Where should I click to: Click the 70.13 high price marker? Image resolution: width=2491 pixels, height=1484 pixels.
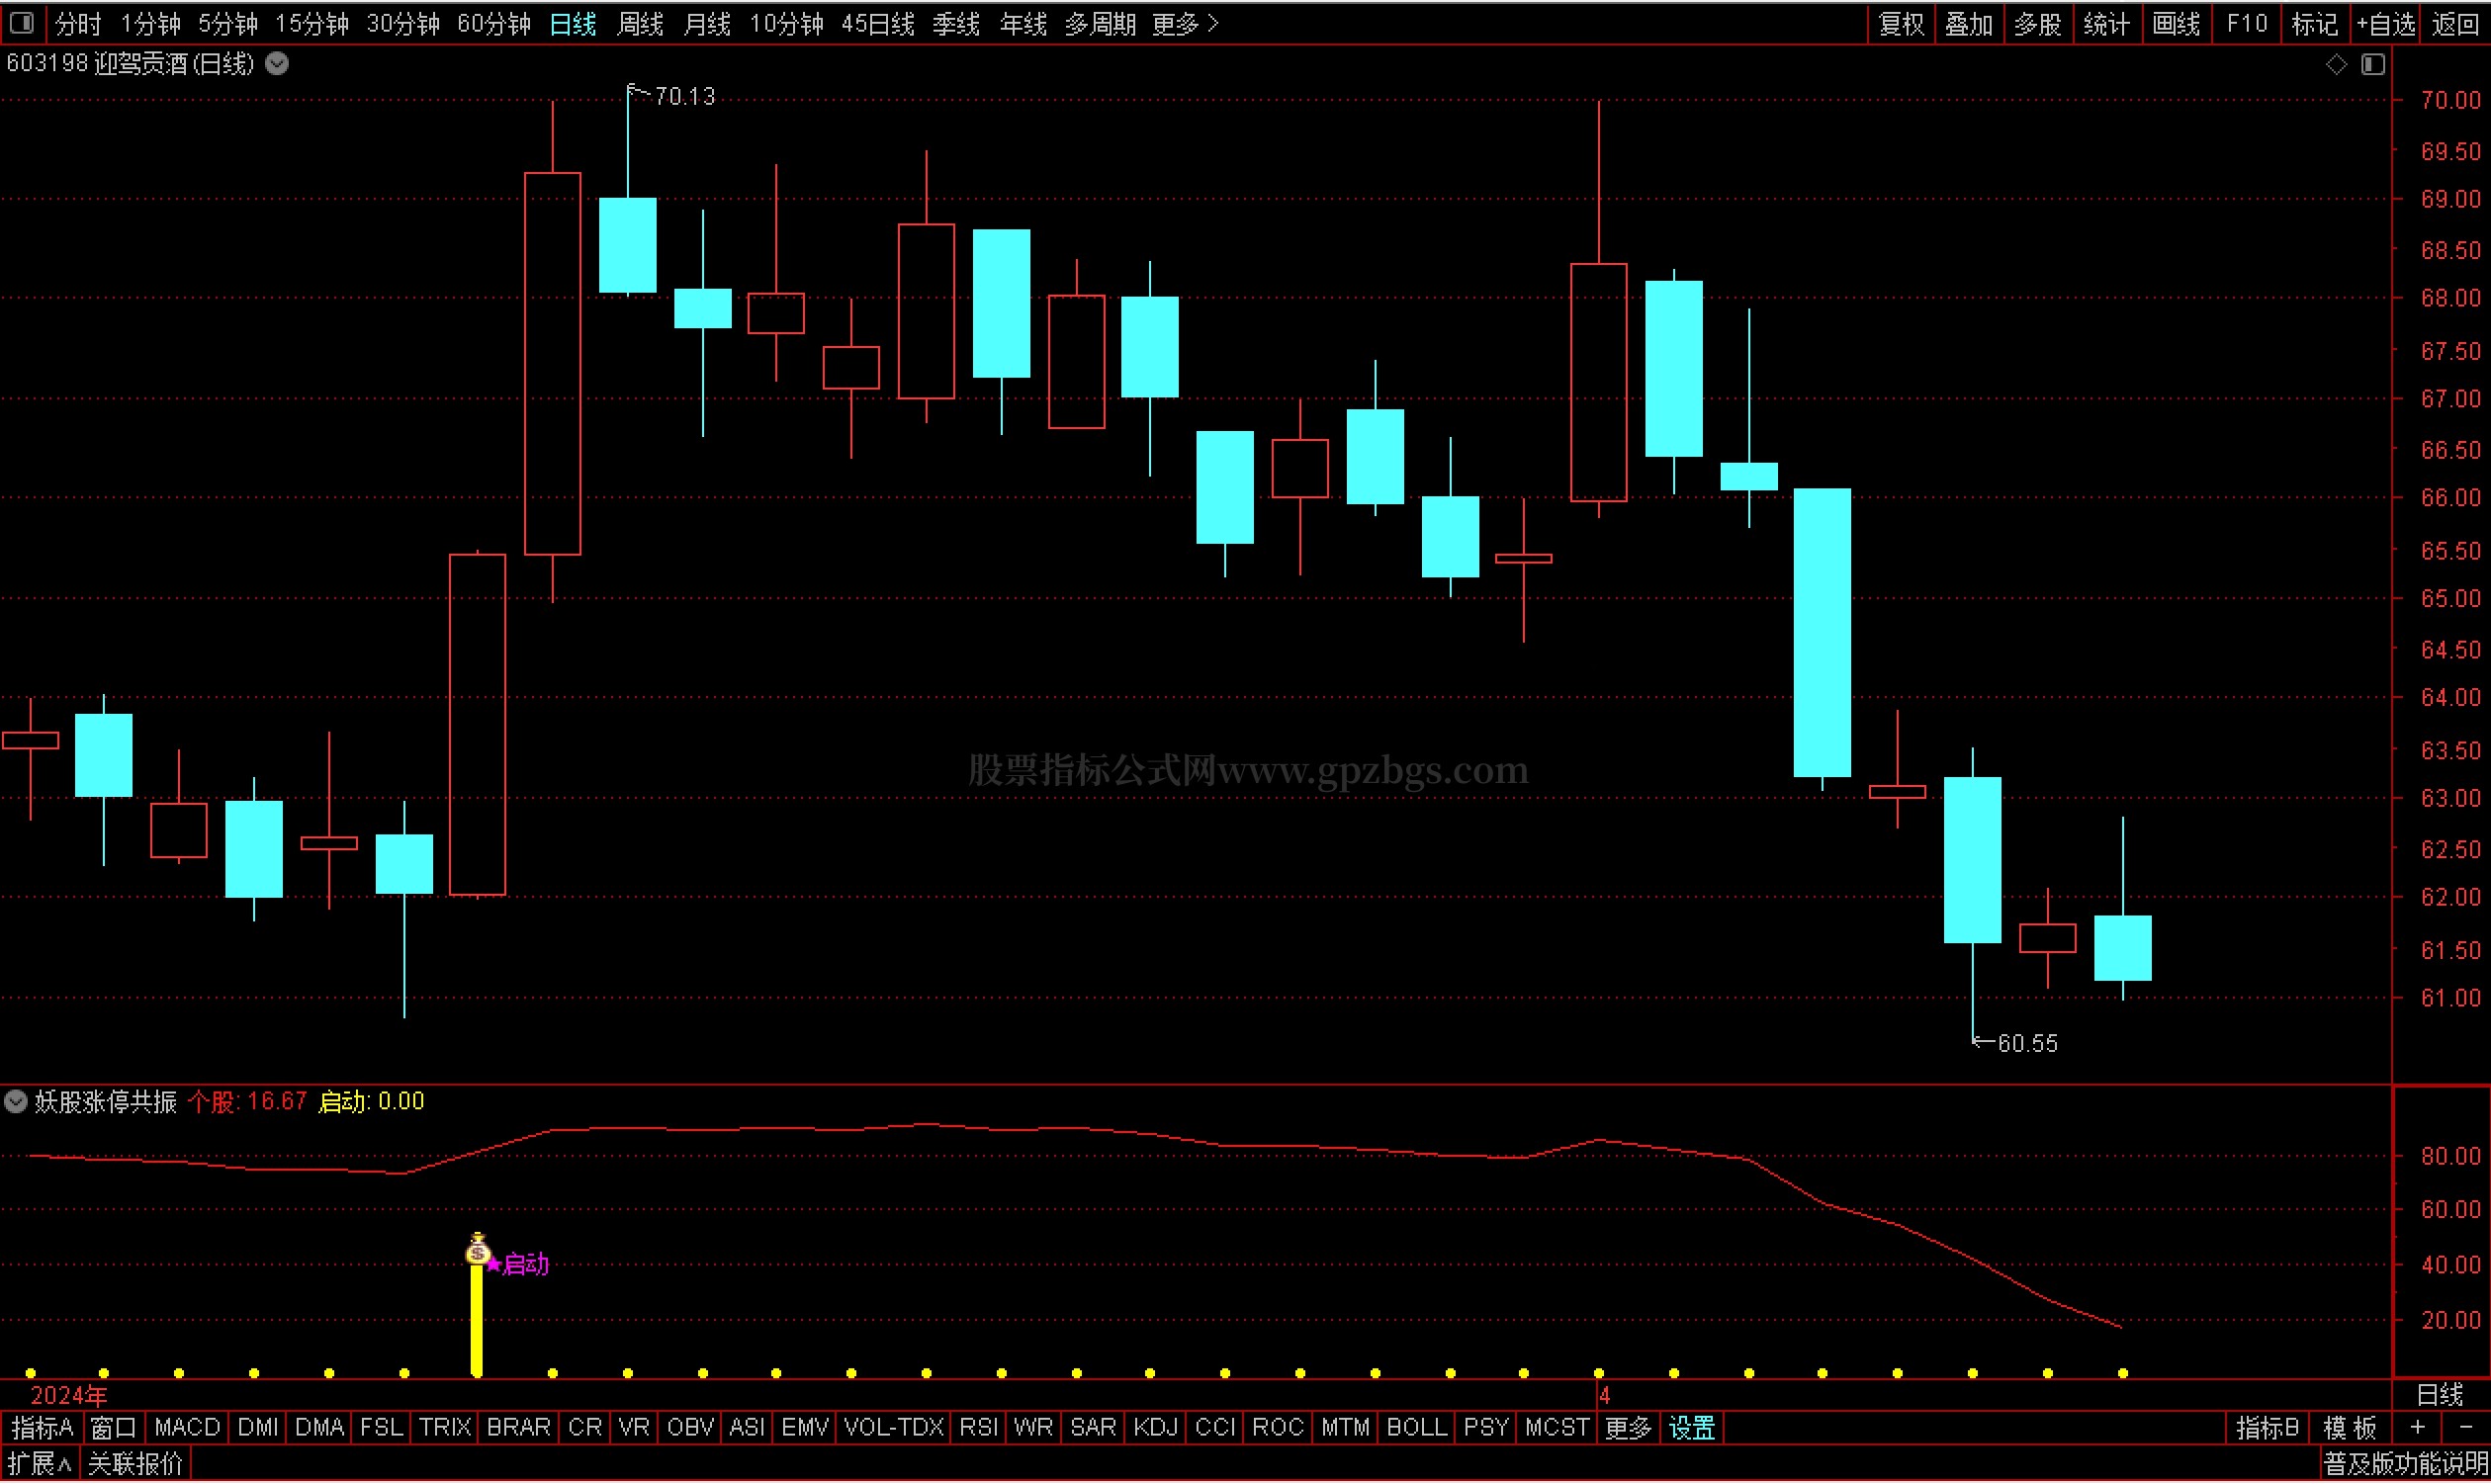coord(684,97)
